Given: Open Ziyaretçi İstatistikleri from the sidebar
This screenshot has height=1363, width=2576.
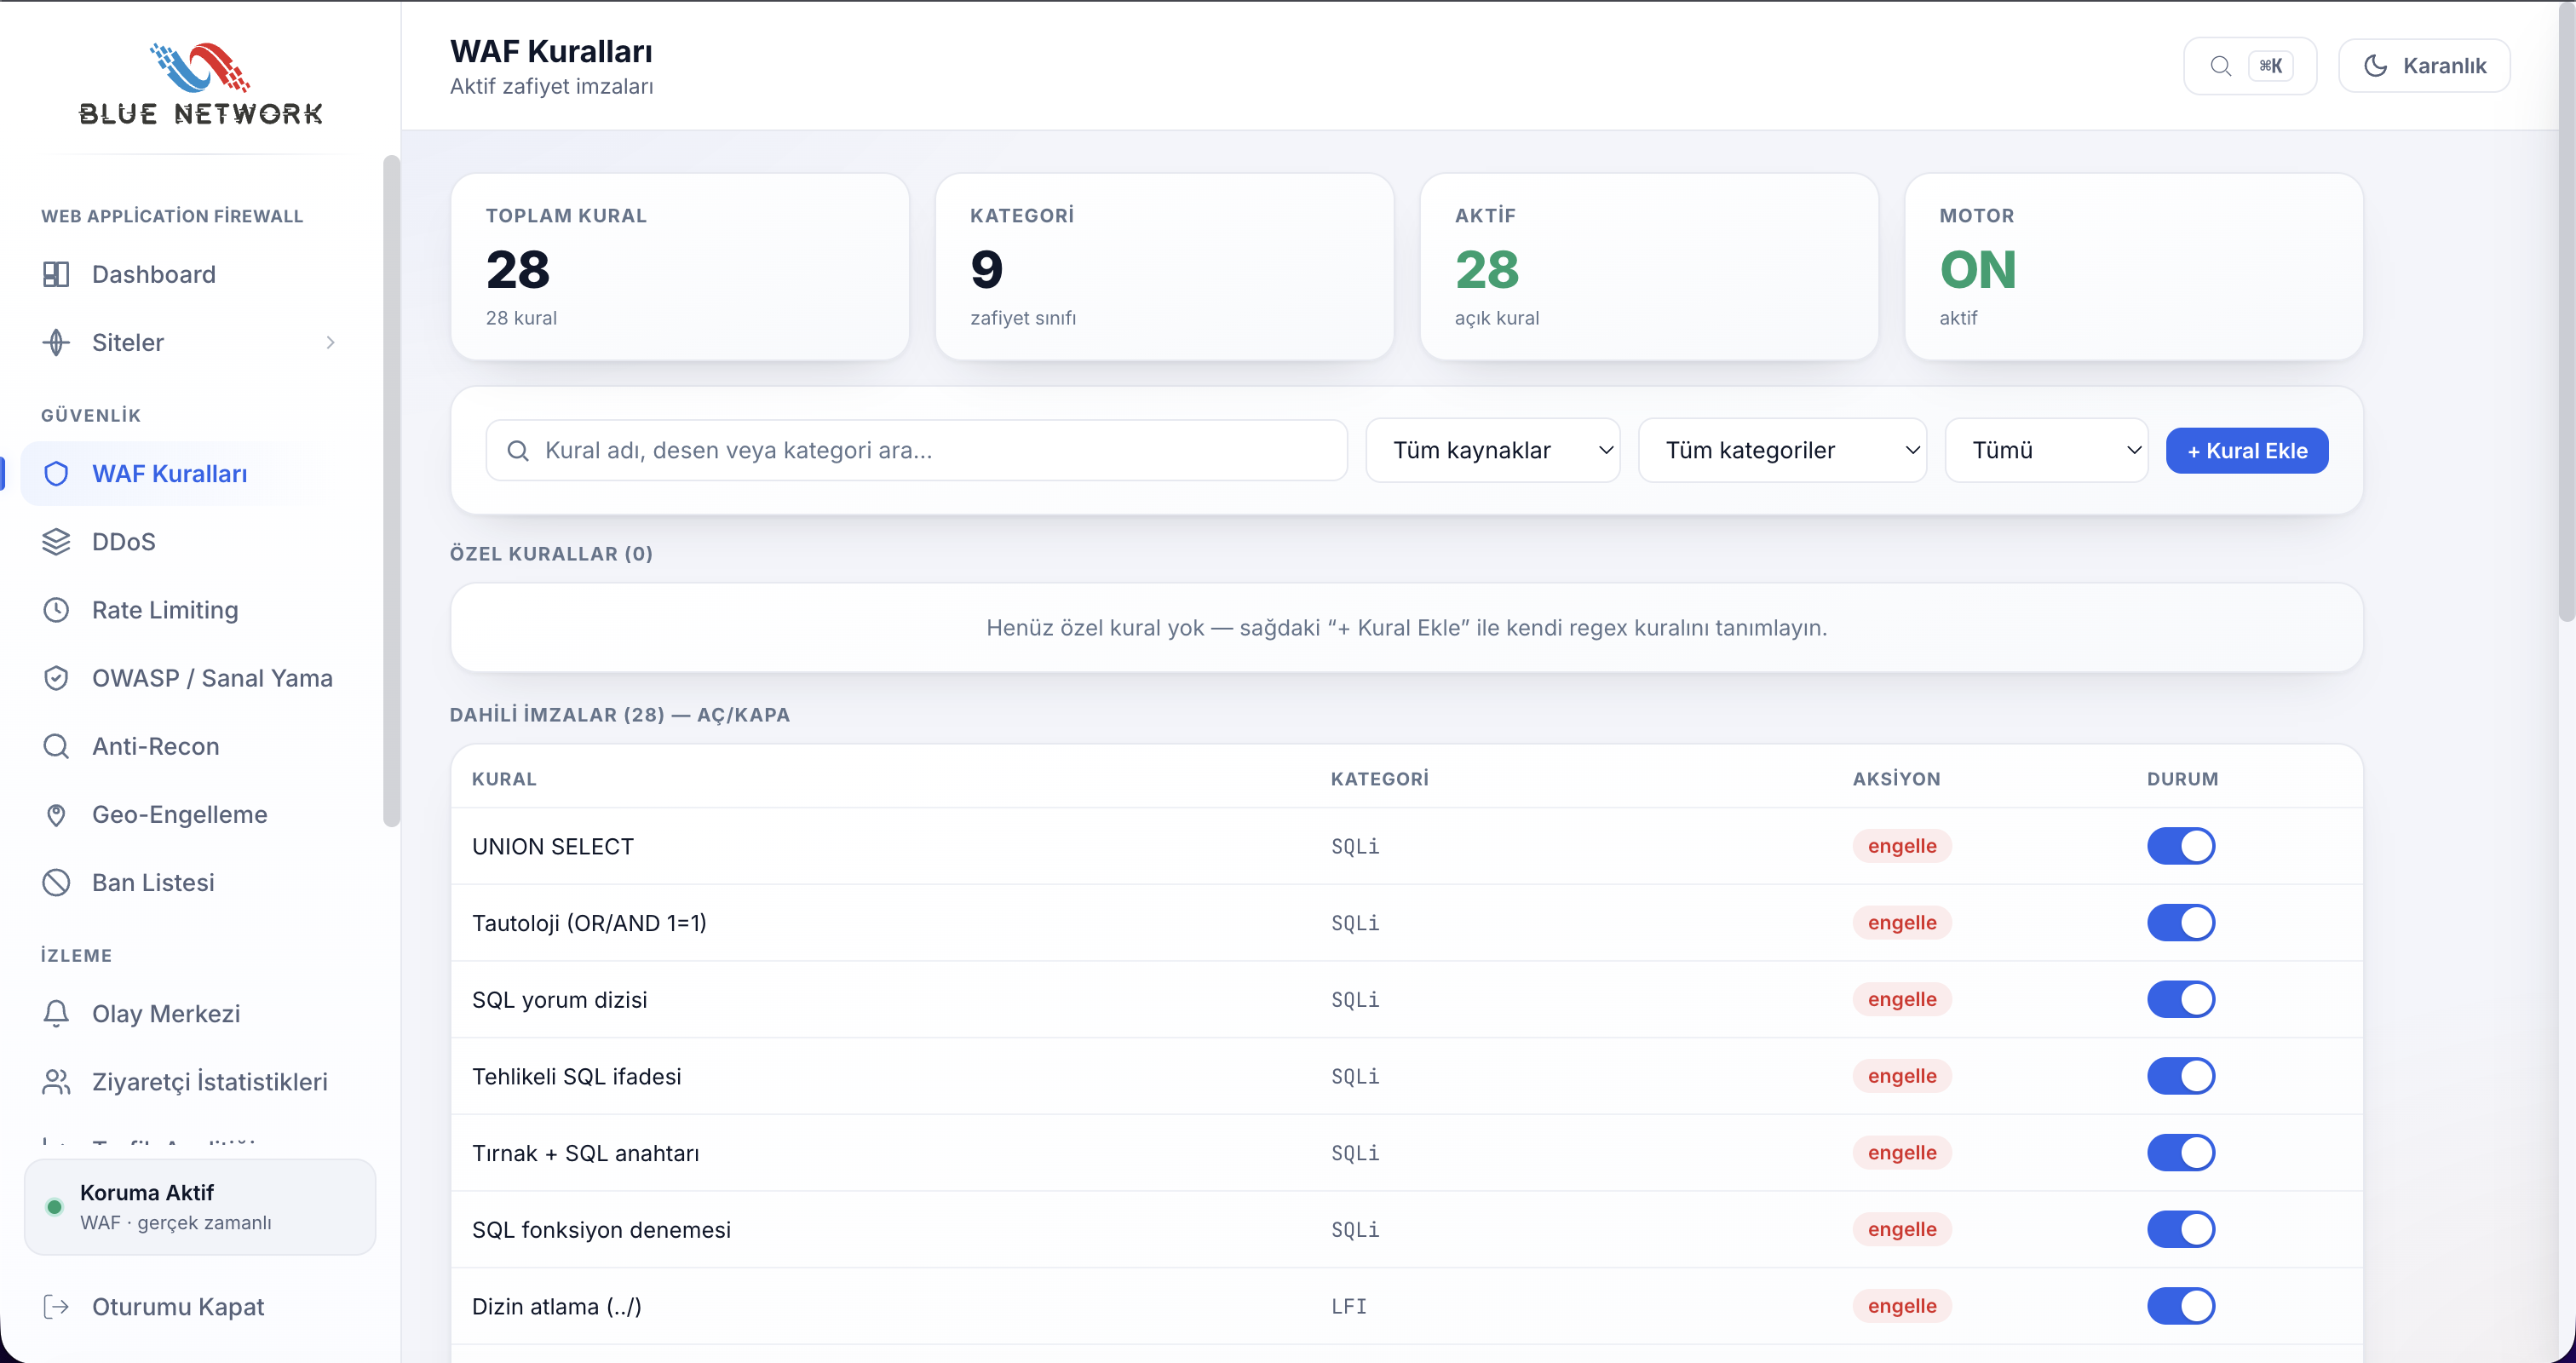Looking at the screenshot, I should [209, 1082].
